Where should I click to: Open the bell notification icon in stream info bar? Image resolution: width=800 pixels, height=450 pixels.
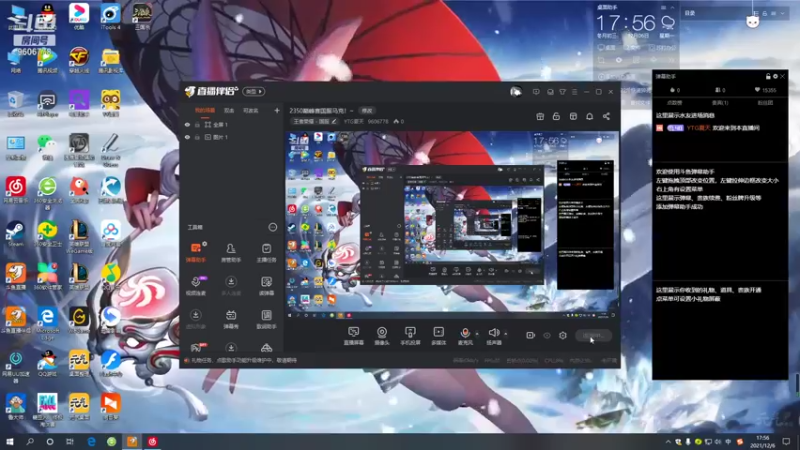[589, 116]
